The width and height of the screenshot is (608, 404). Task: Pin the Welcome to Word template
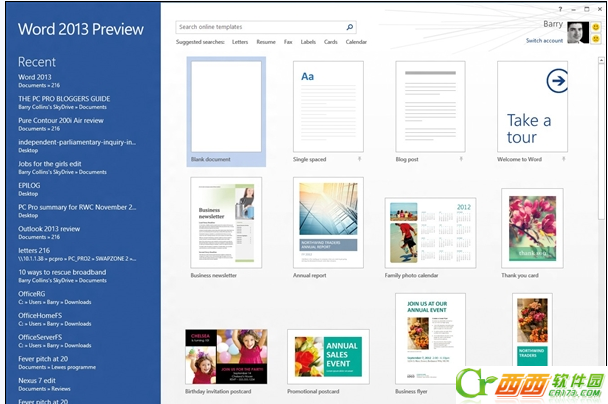[563, 159]
